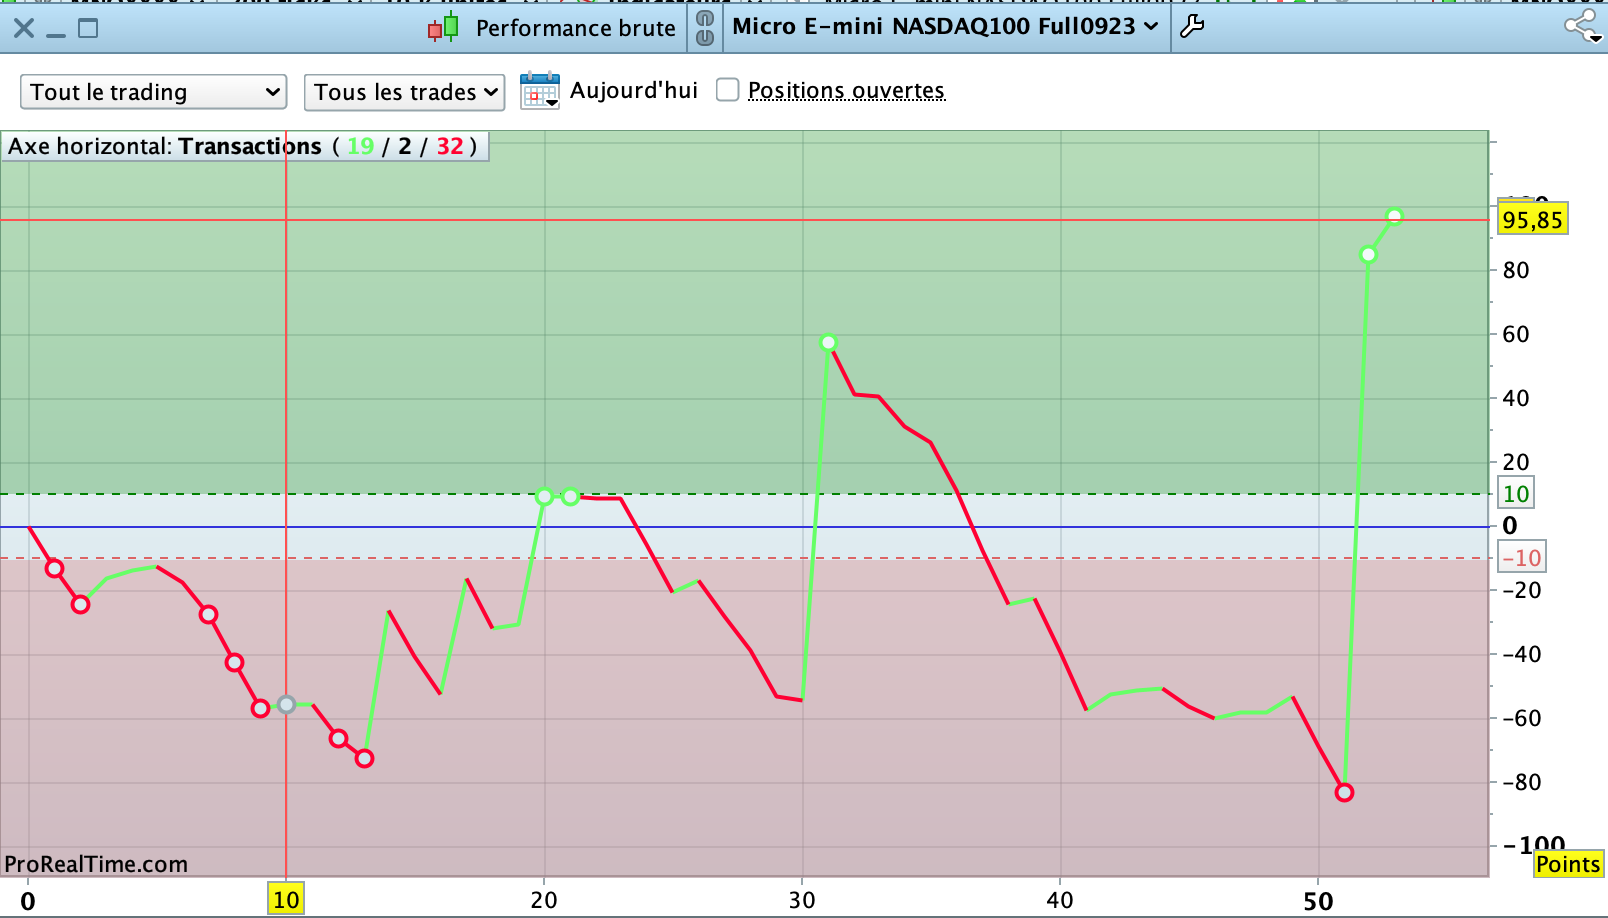This screenshot has width=1608, height=918.
Task: Click the green winning trades count 19
Action: click(360, 146)
